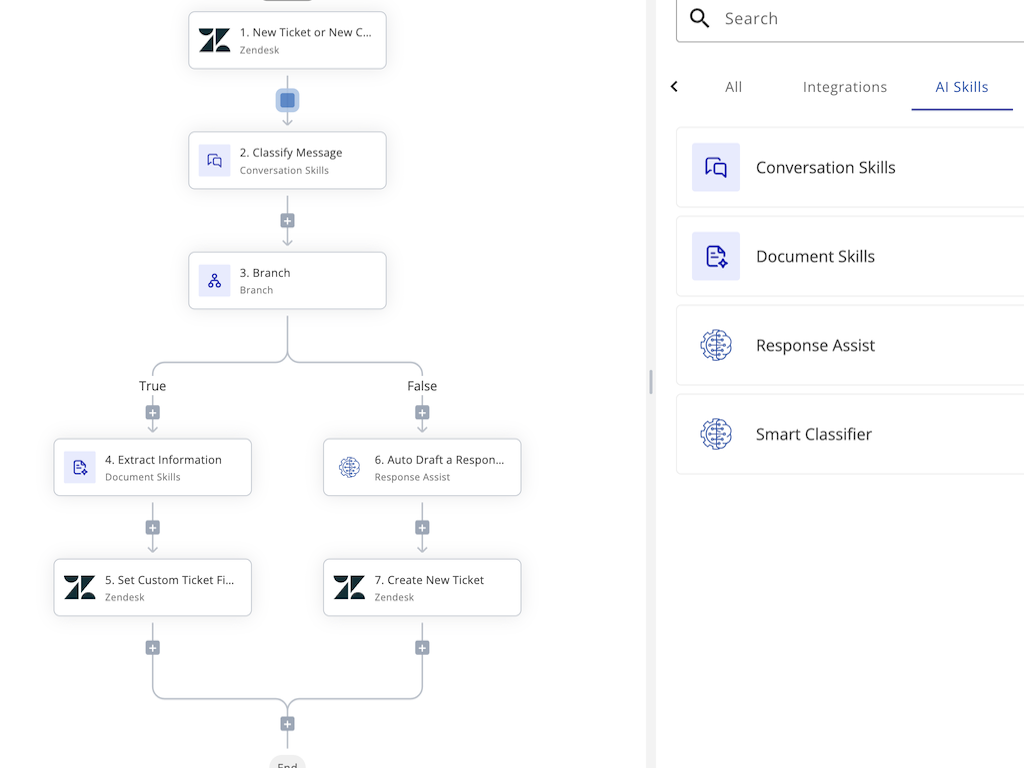Add a step under the True branch
This screenshot has height=768, width=1024.
tap(152, 411)
